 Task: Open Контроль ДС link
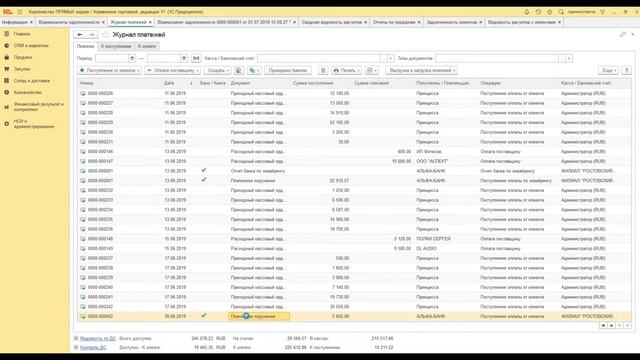pos(93,347)
